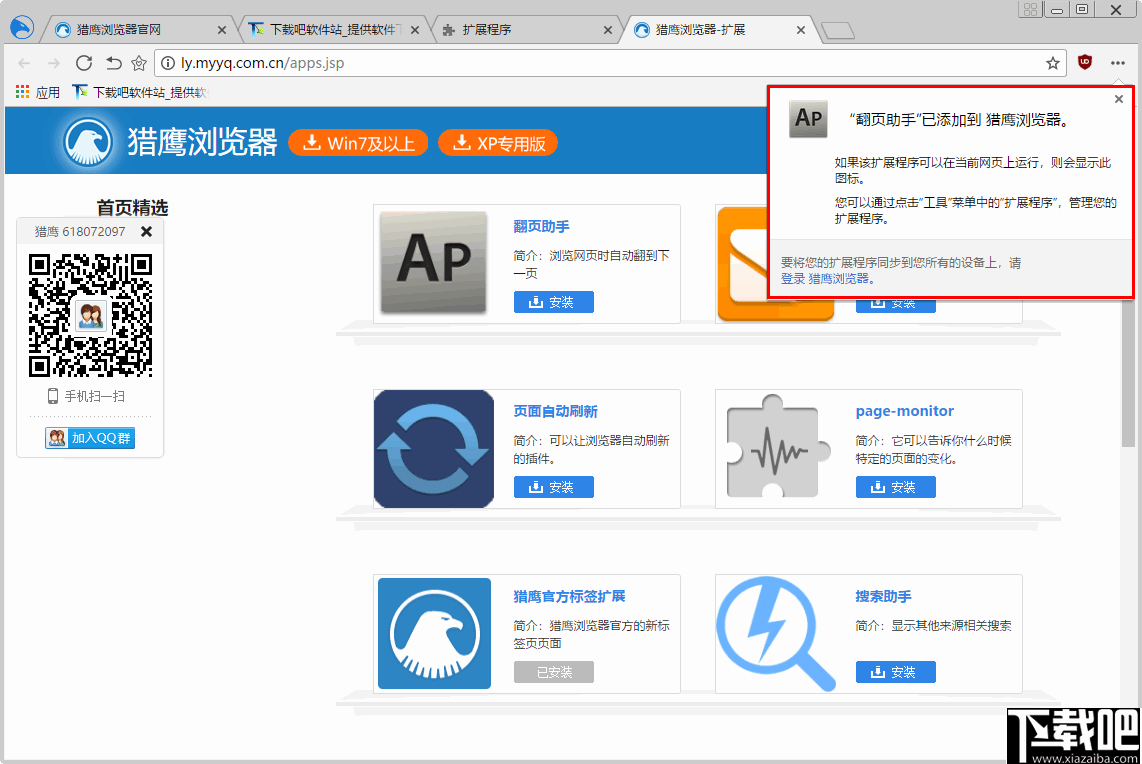This screenshot has width=1142, height=764.
Task: Click 登录 猎鹰浏览器 sign-in link
Action: 827,279
